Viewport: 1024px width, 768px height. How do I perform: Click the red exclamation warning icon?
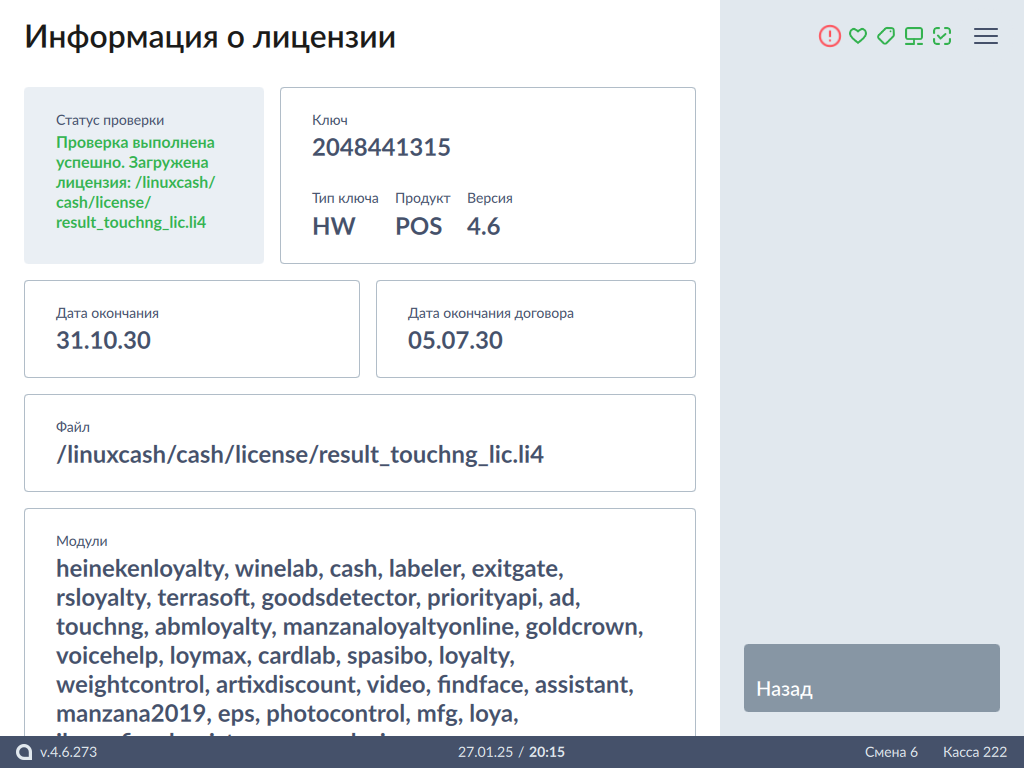coord(830,36)
